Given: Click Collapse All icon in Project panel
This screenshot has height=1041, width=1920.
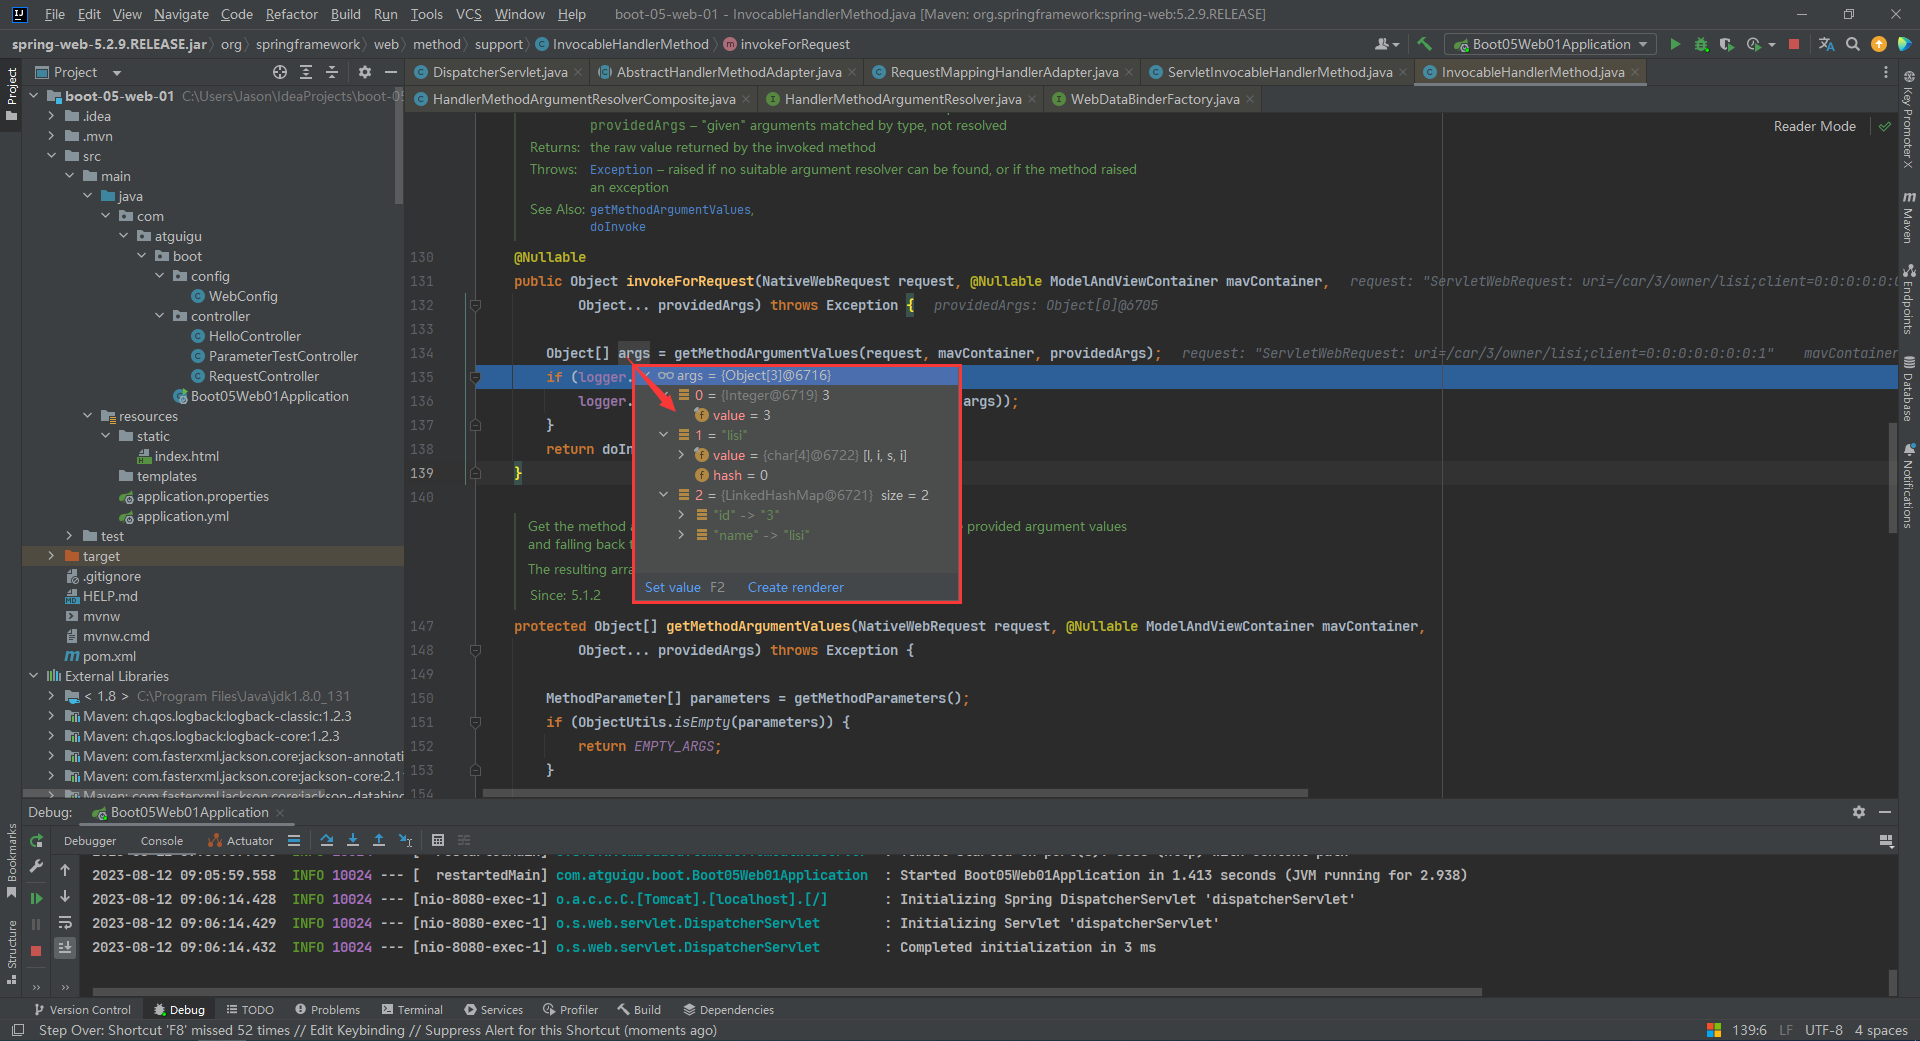Looking at the screenshot, I should [332, 72].
